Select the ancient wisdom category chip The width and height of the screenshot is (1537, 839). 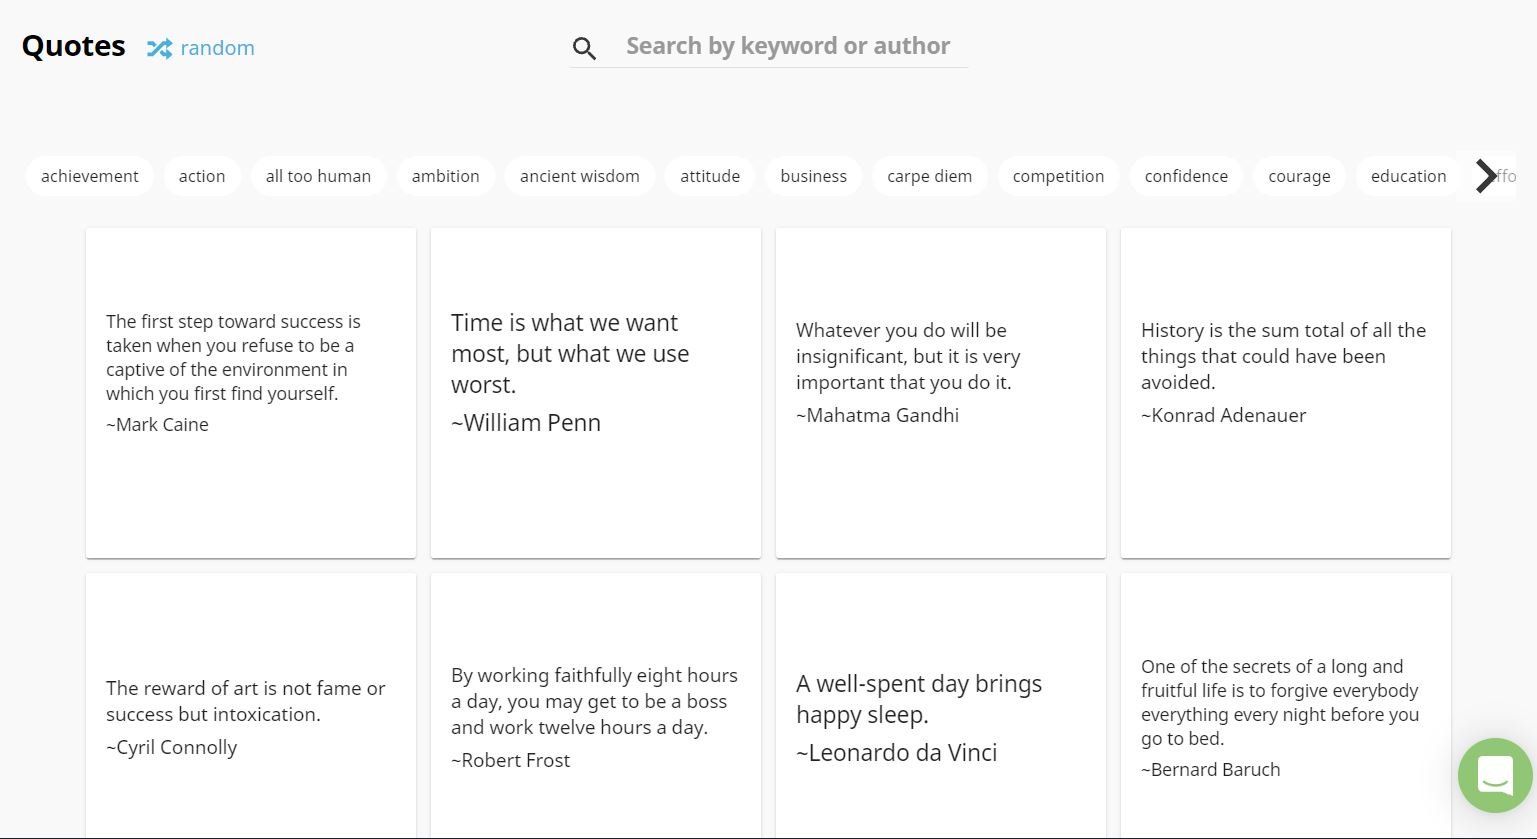coord(579,176)
